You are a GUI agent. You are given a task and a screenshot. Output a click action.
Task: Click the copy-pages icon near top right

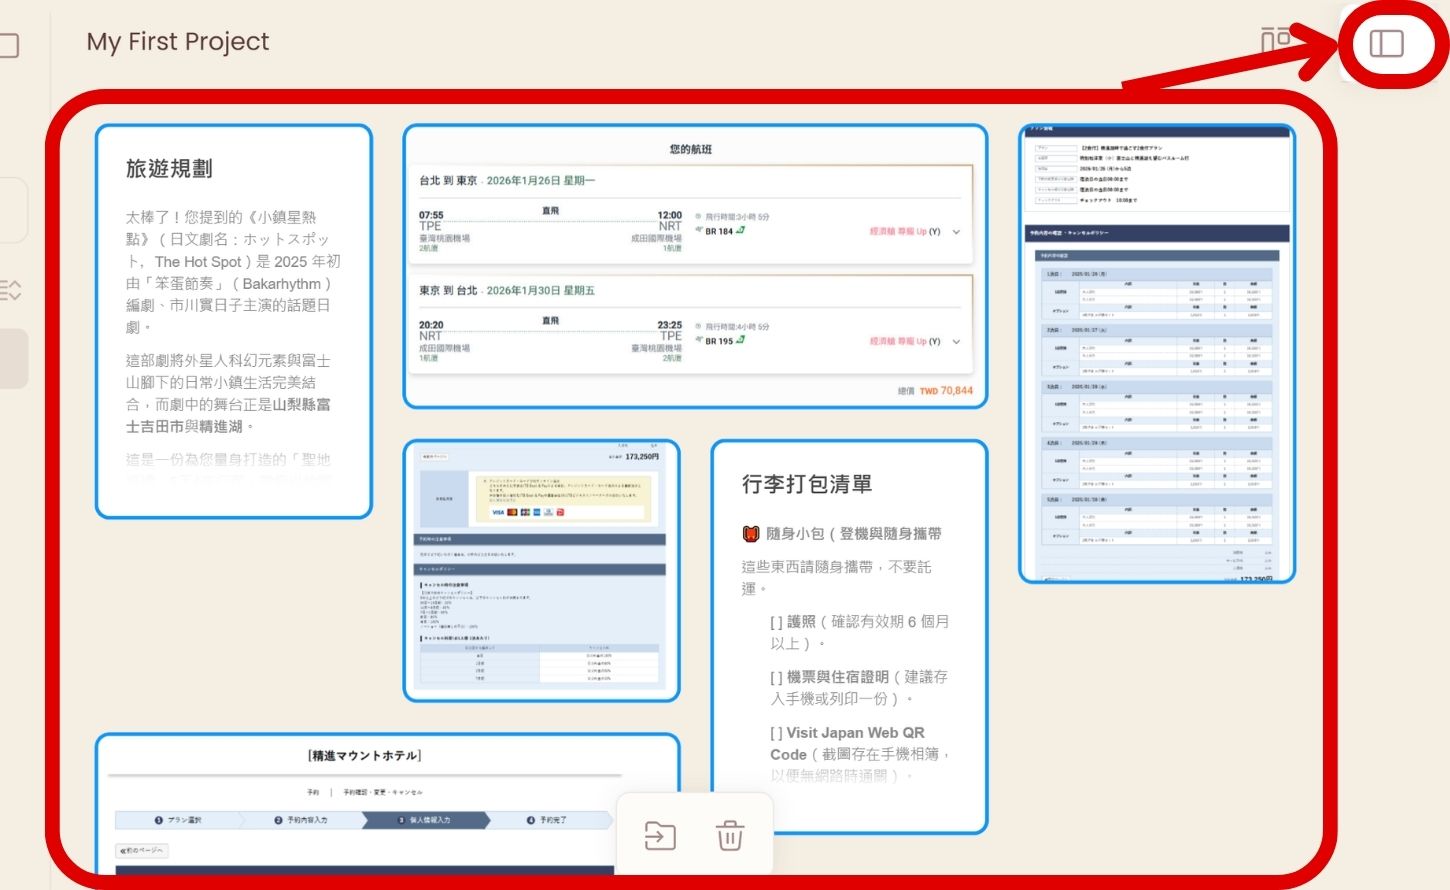[x=1275, y=41]
